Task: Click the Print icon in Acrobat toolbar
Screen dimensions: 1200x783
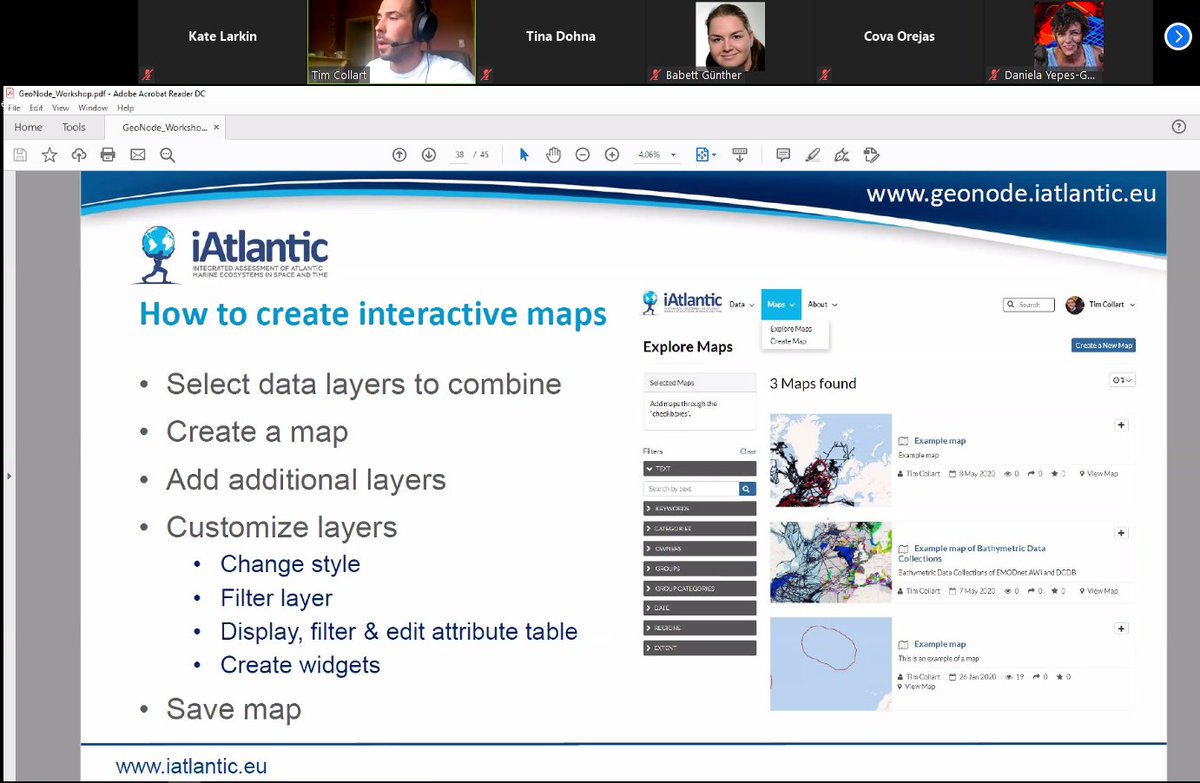Action: (x=108, y=155)
